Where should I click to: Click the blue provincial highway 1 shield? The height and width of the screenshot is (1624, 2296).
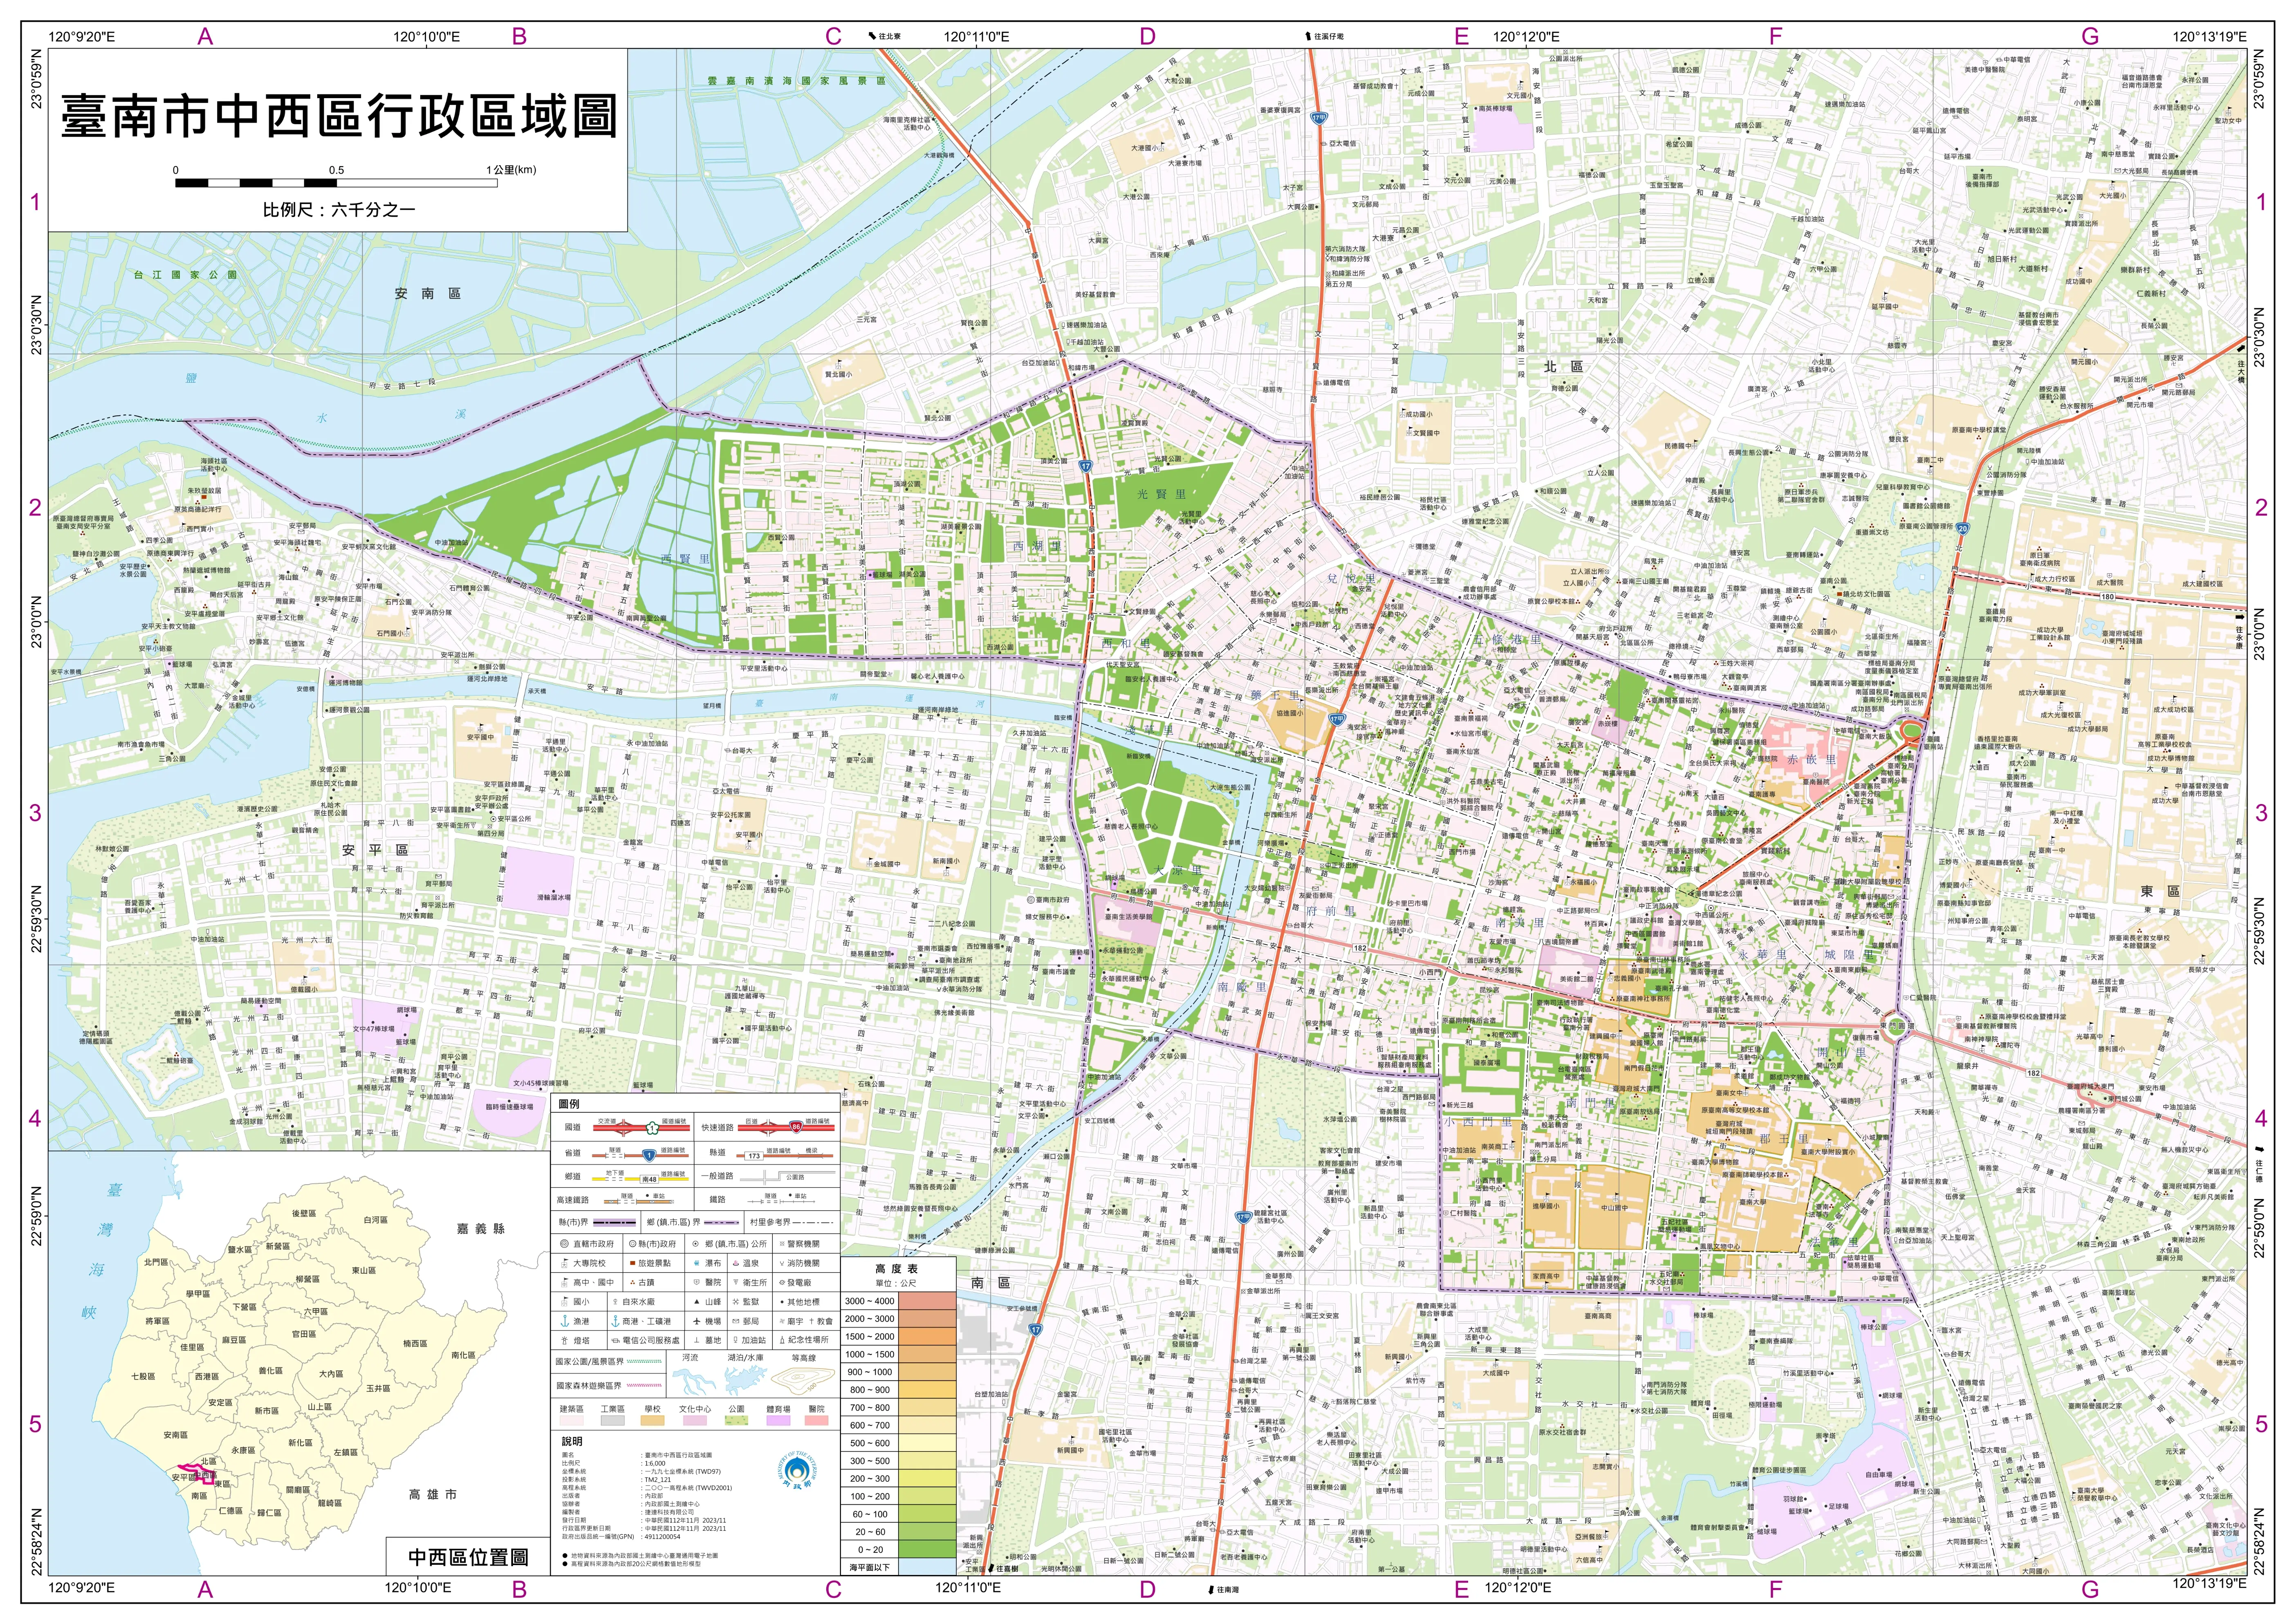click(649, 1156)
